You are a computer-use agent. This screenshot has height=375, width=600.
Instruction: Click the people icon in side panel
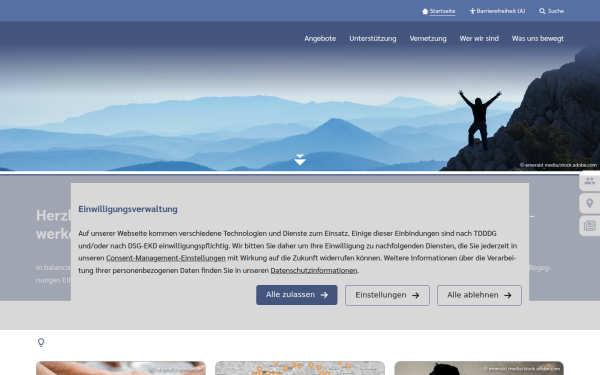[590, 181]
